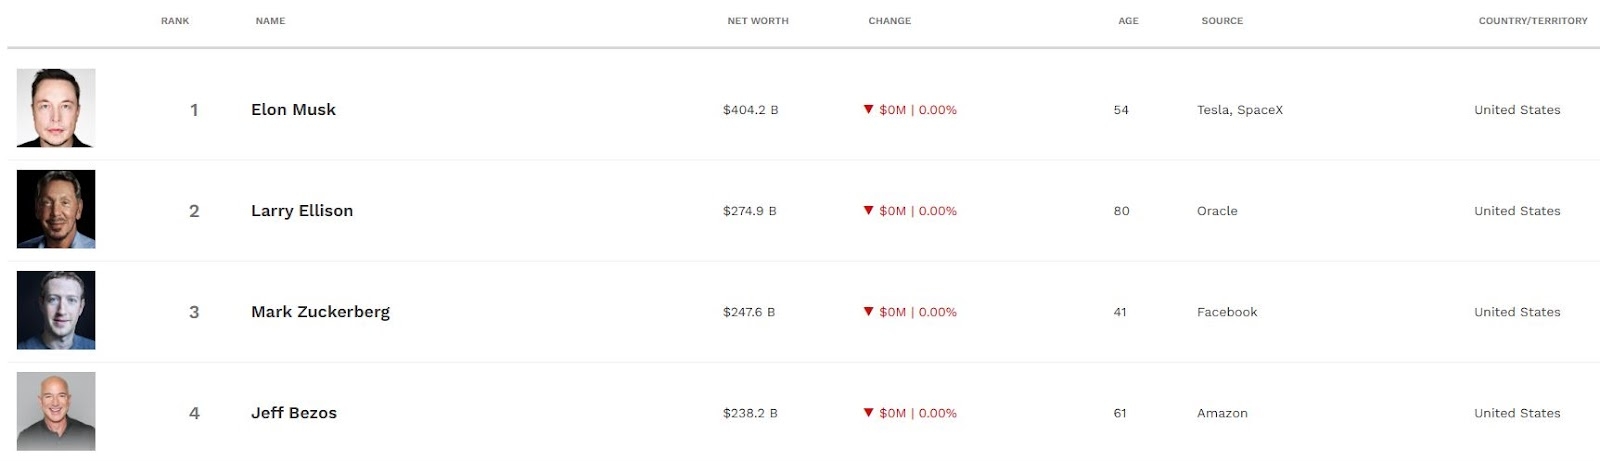Click the red change arrow for Jeff Bezos
This screenshot has height=461, width=1600.
[868, 412]
